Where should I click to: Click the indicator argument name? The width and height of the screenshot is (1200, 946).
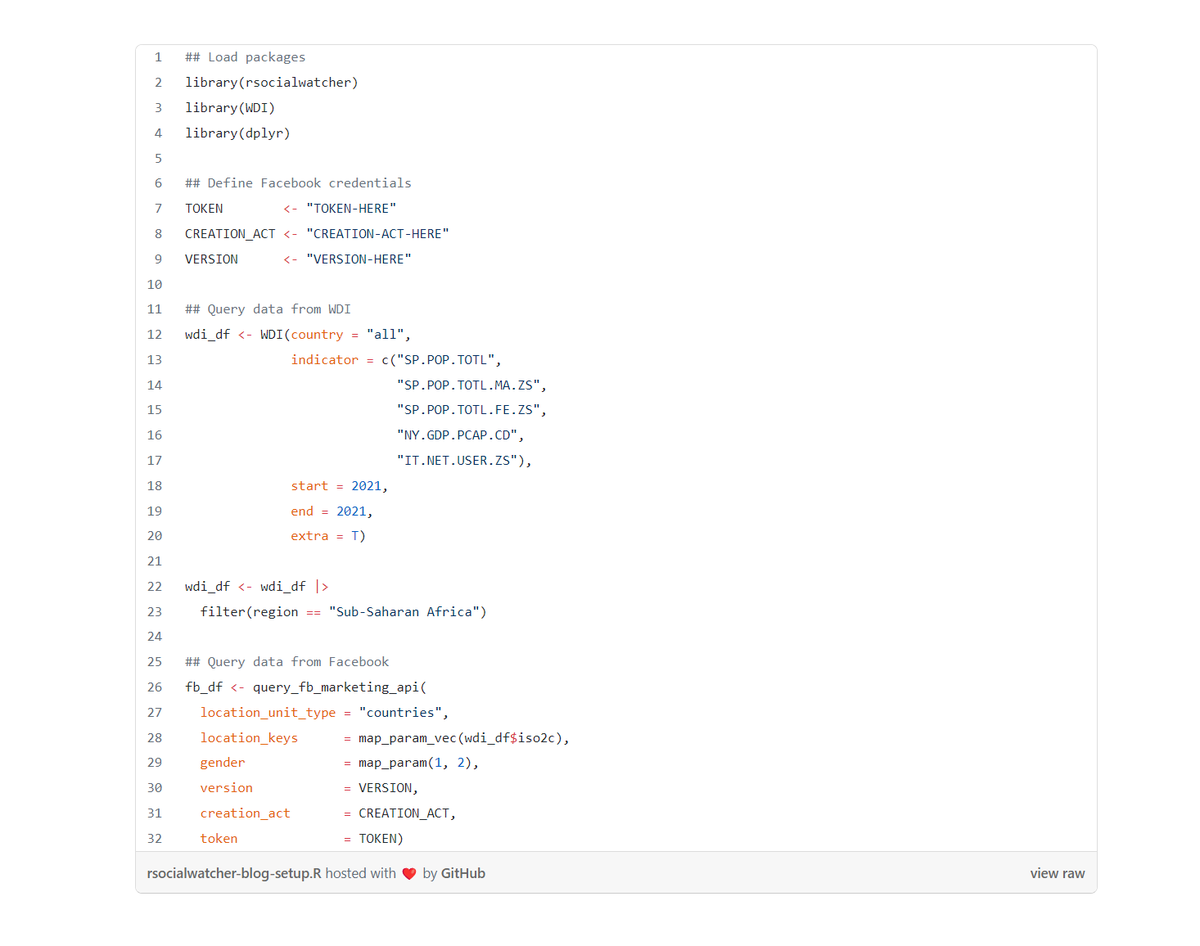pyautogui.click(x=325, y=360)
